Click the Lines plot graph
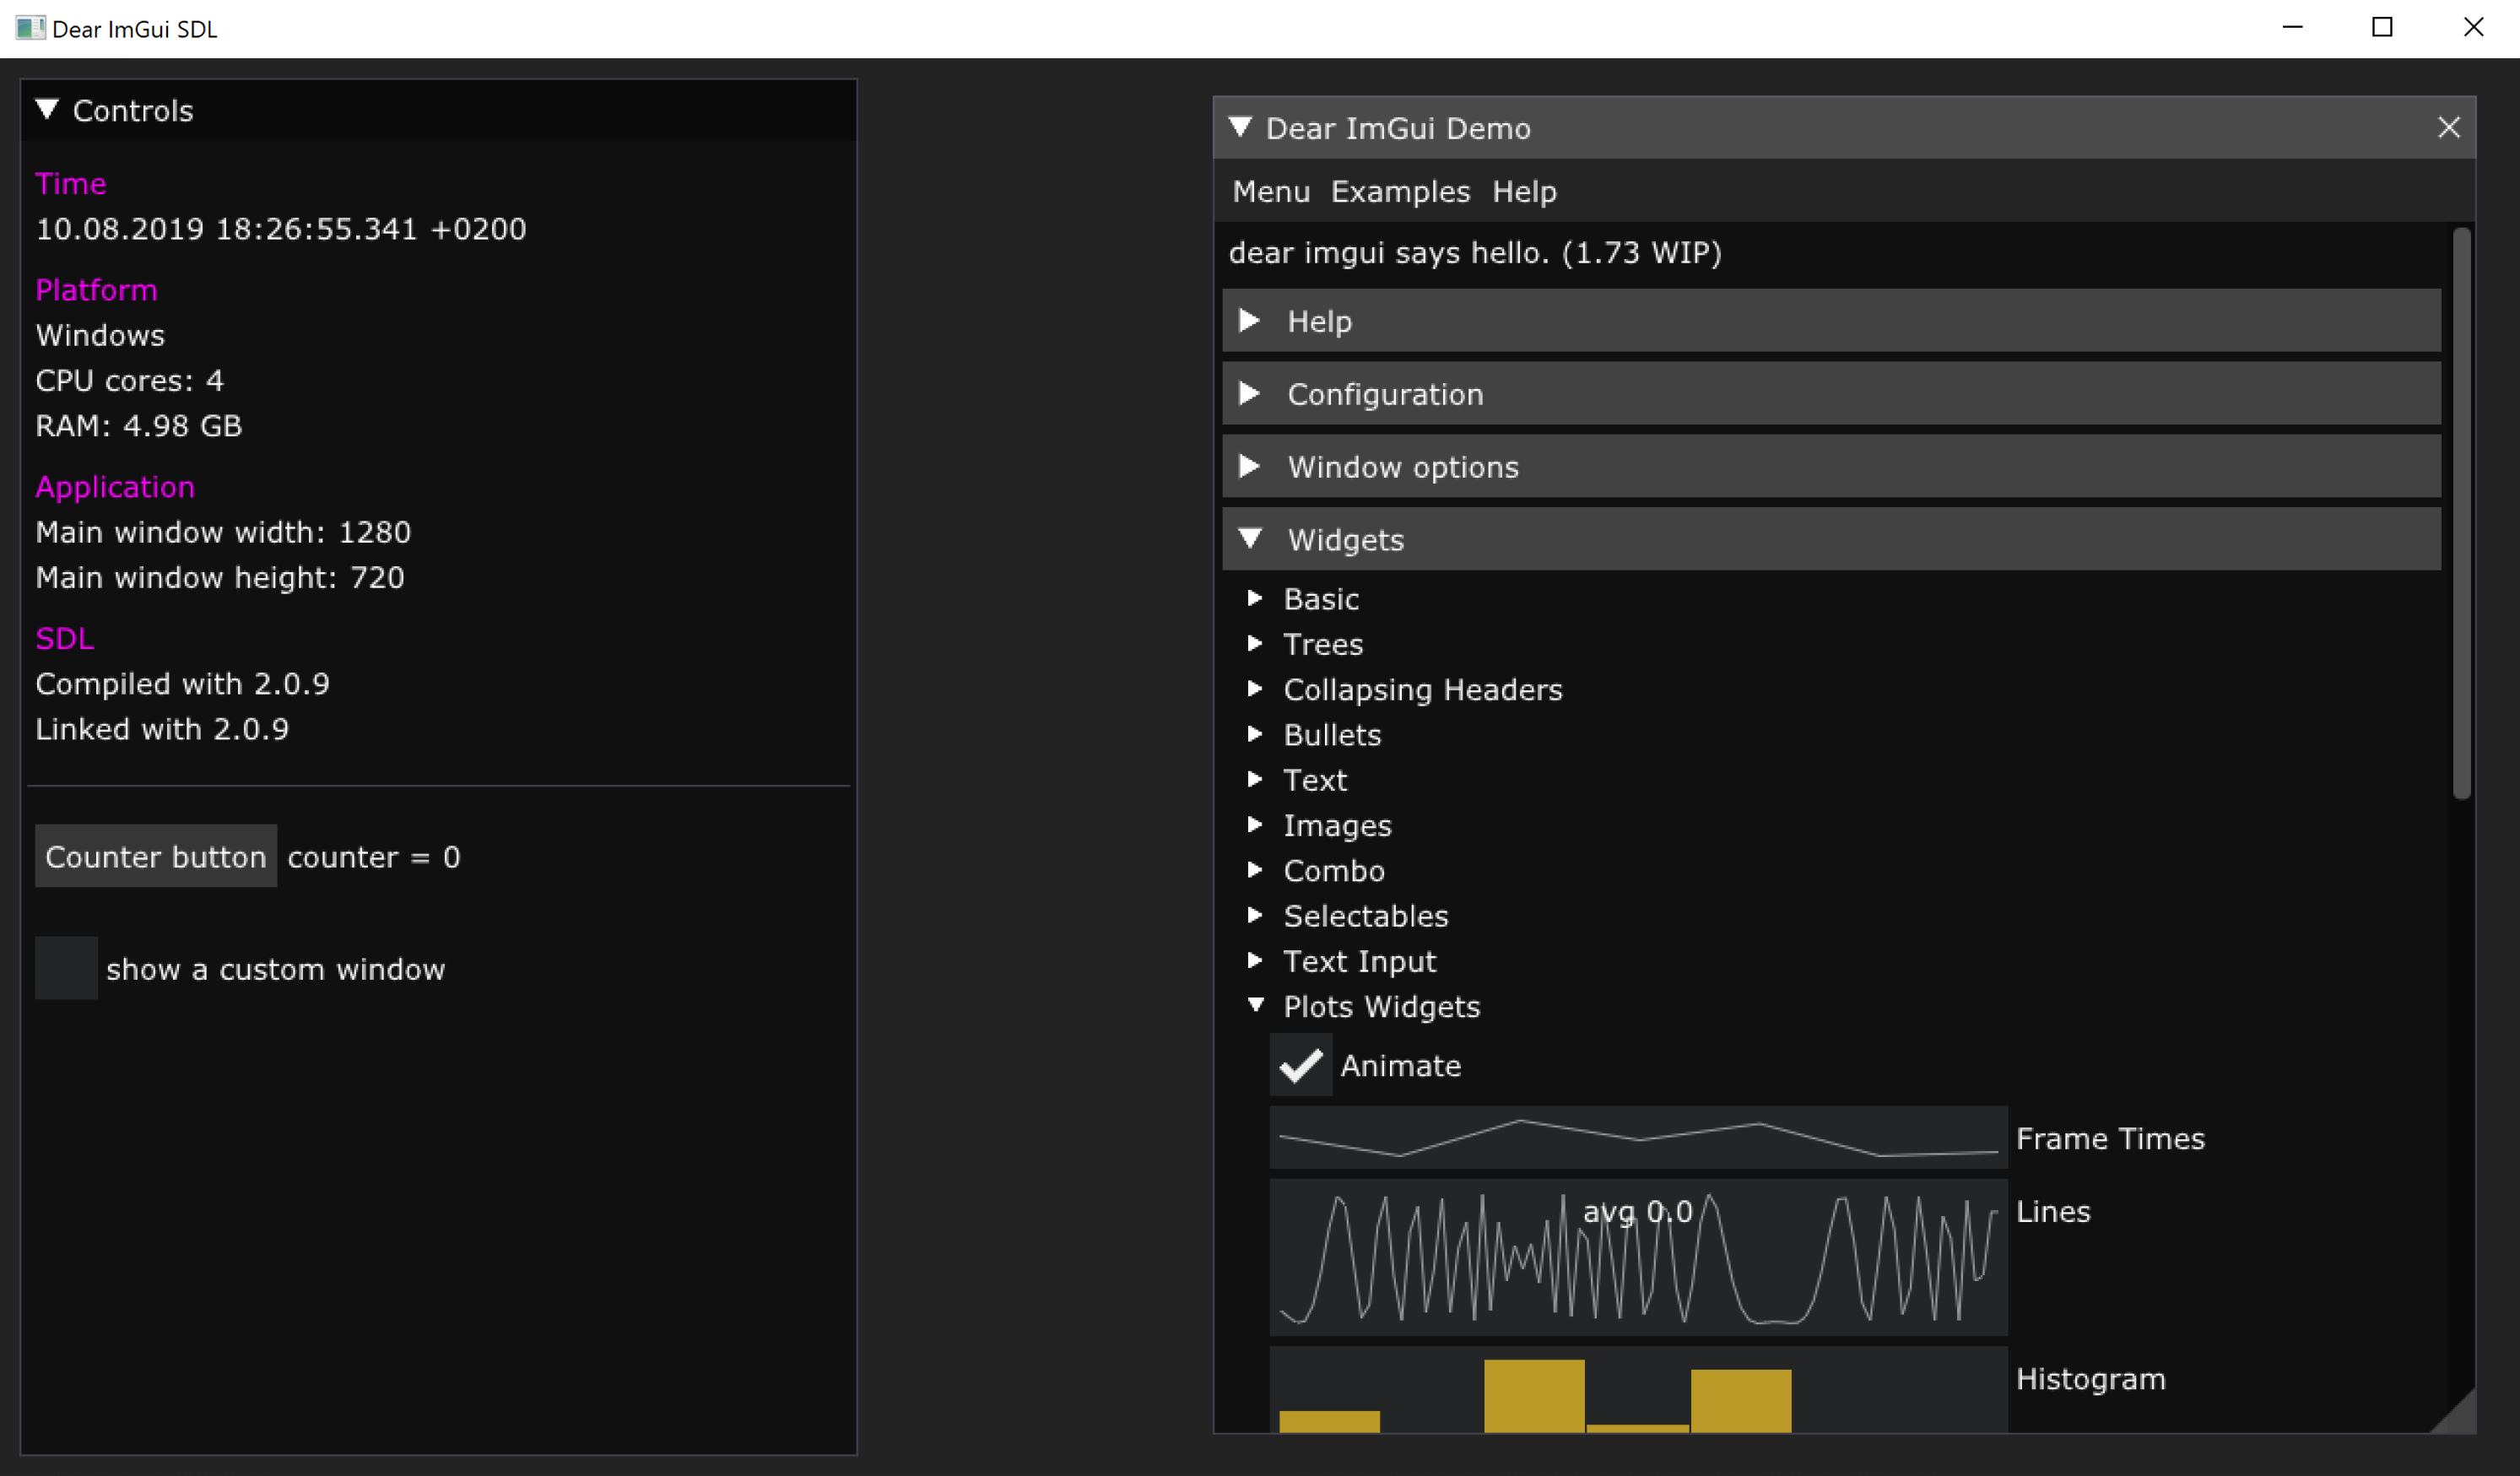 tap(1638, 1258)
